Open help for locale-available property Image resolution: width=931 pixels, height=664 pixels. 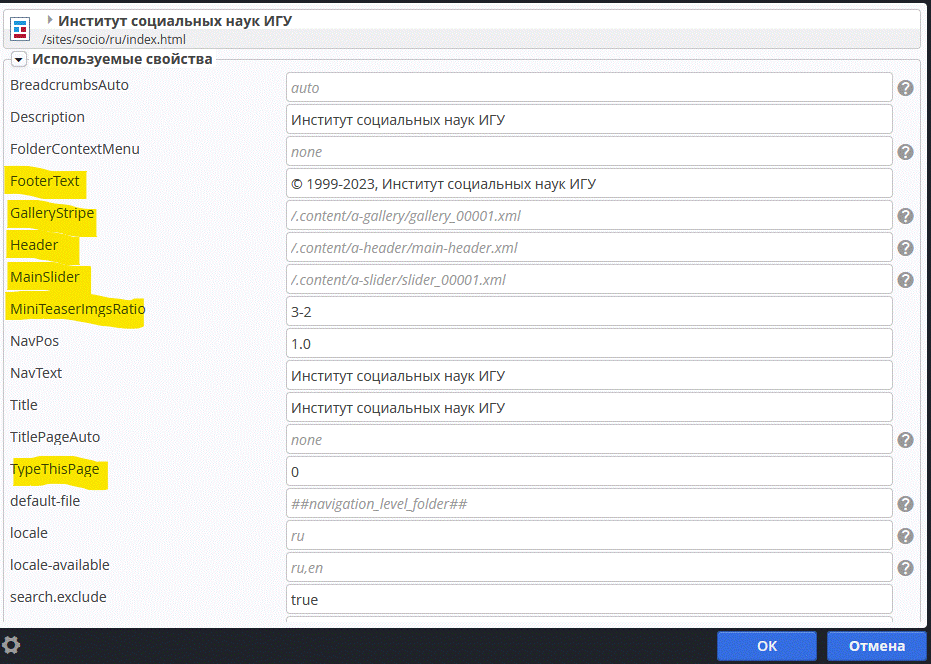pyautogui.click(x=905, y=568)
